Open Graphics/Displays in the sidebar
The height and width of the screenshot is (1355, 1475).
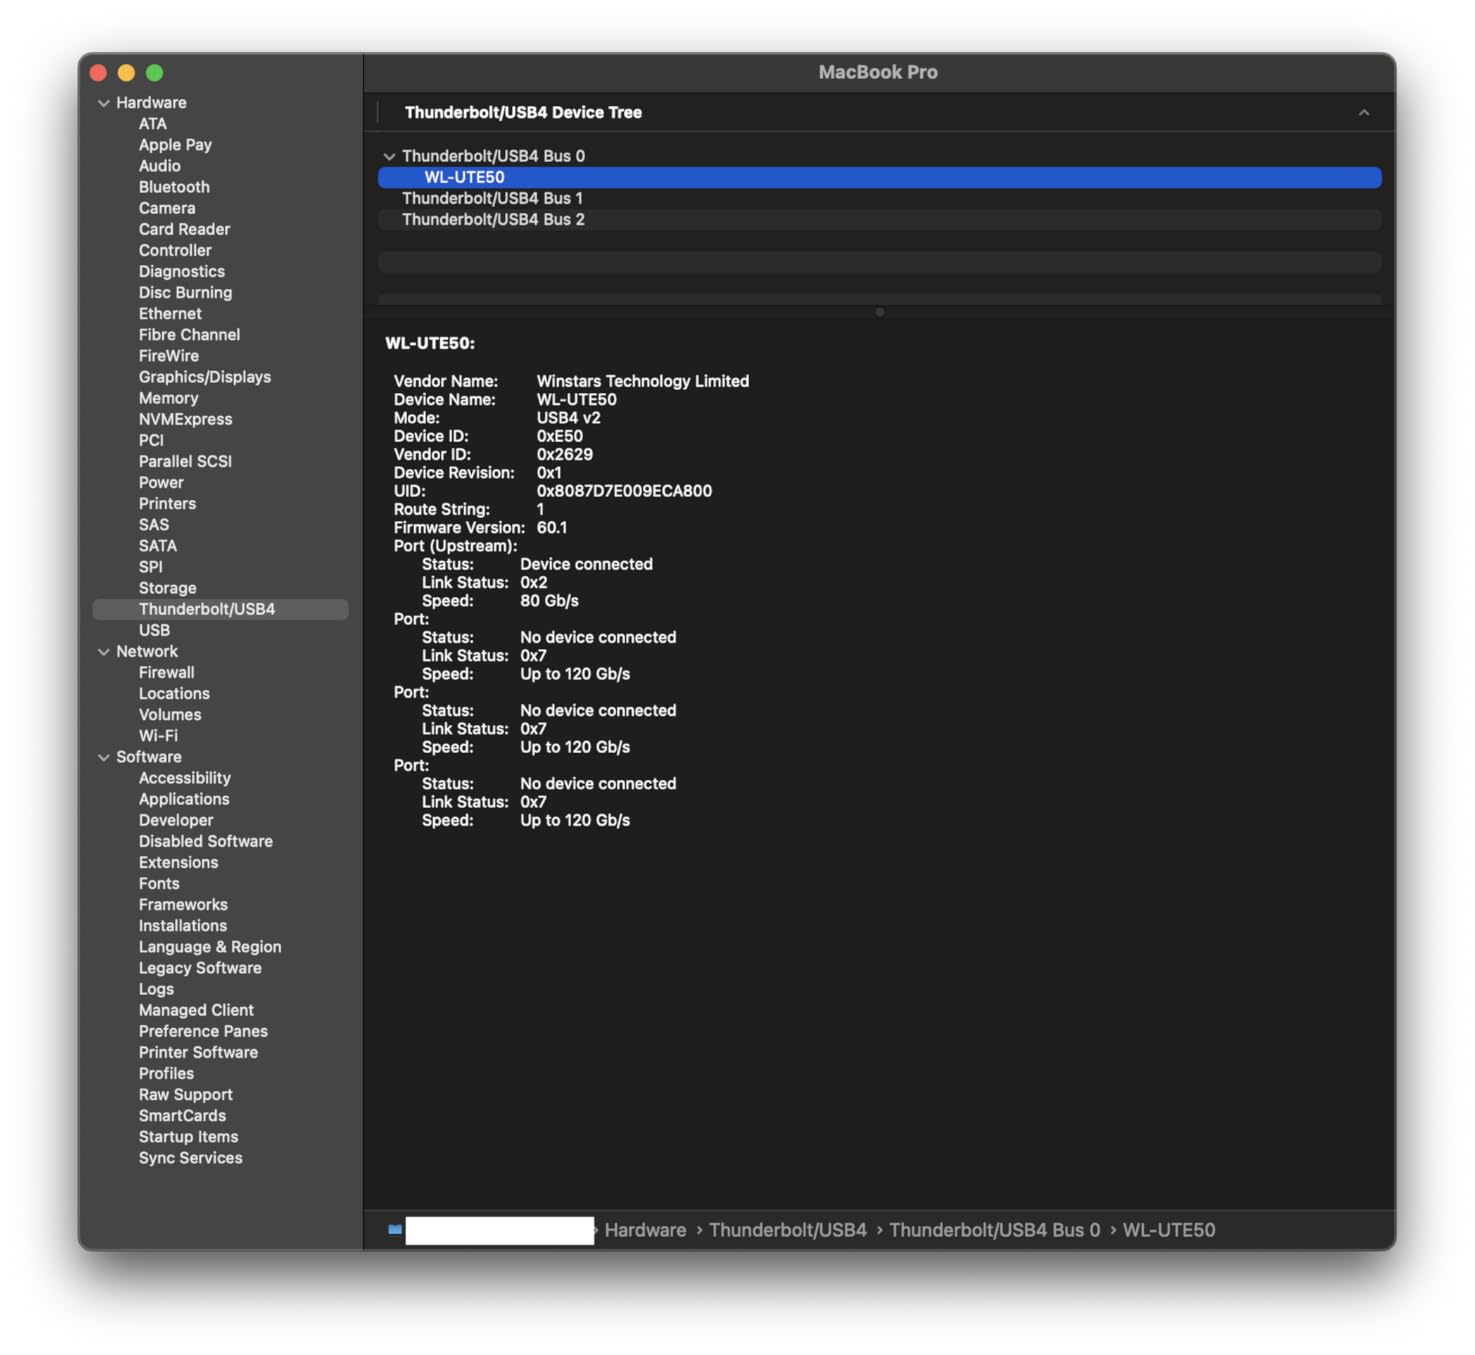204,377
